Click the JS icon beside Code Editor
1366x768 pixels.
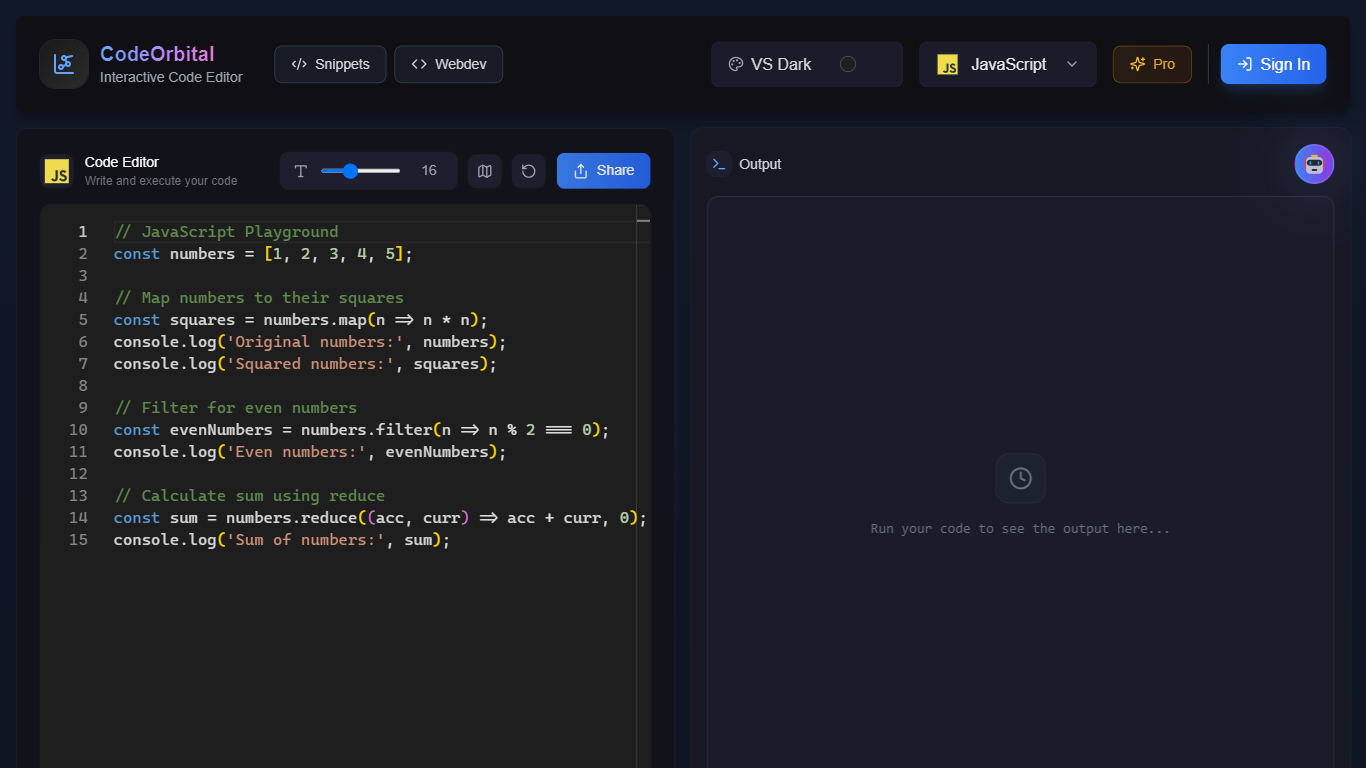57,171
